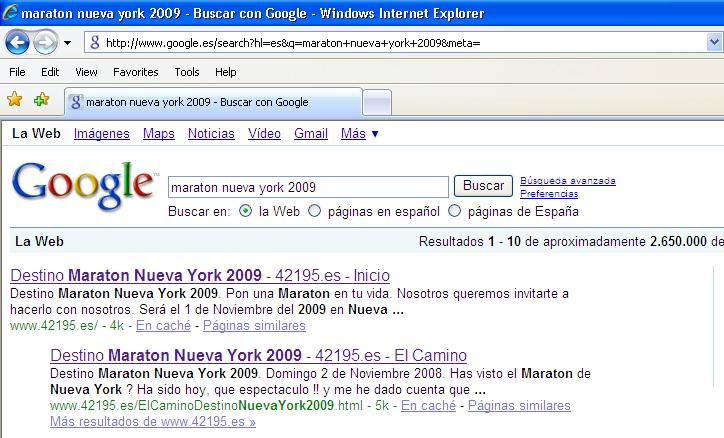The width and height of the screenshot is (724, 438).
Task: Open the Favorites menu
Action: pyautogui.click(x=135, y=72)
